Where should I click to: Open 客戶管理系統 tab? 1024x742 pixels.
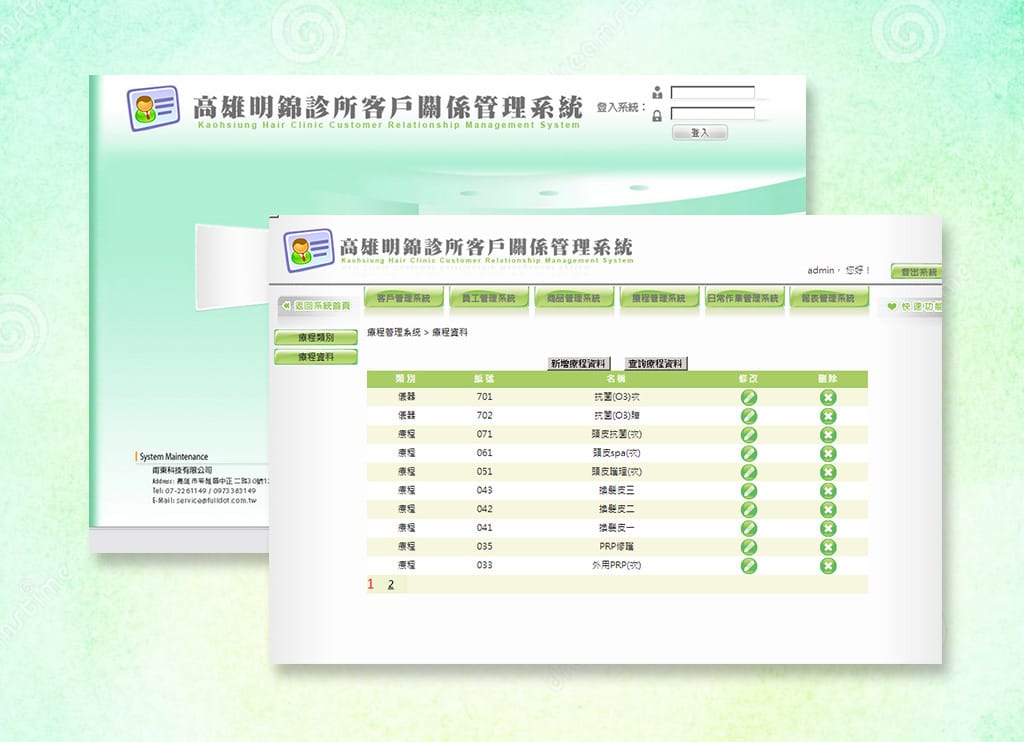click(x=404, y=298)
